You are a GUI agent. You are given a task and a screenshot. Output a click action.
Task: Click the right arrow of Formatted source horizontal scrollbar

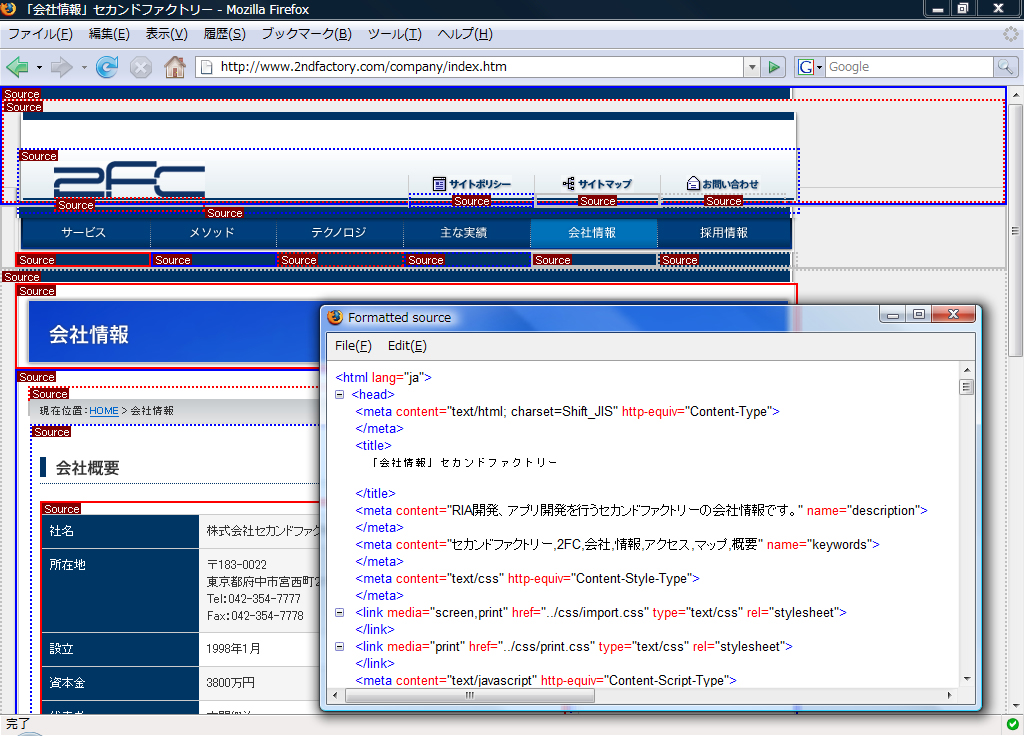click(950, 696)
